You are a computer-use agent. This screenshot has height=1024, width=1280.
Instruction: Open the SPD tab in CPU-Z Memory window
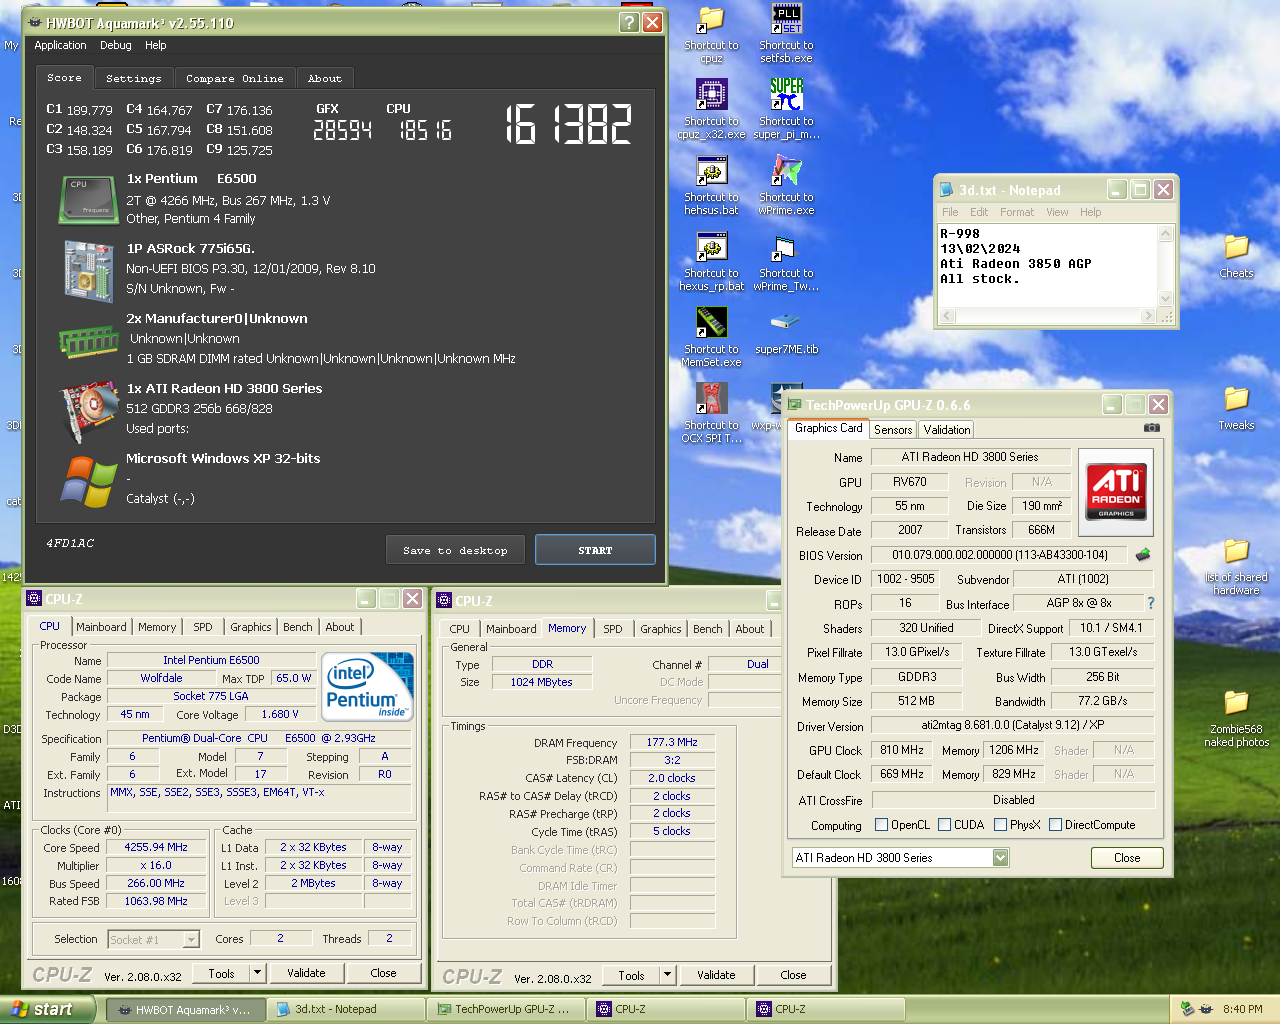coord(613,629)
